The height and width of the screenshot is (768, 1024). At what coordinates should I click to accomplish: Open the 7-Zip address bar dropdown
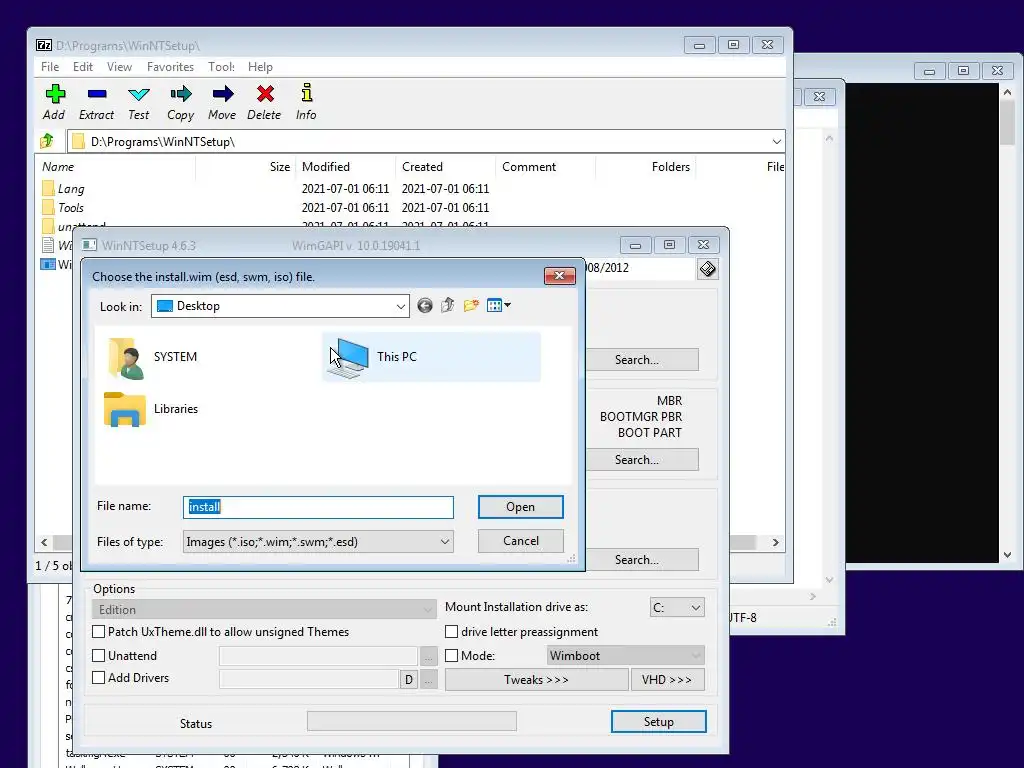click(776, 142)
